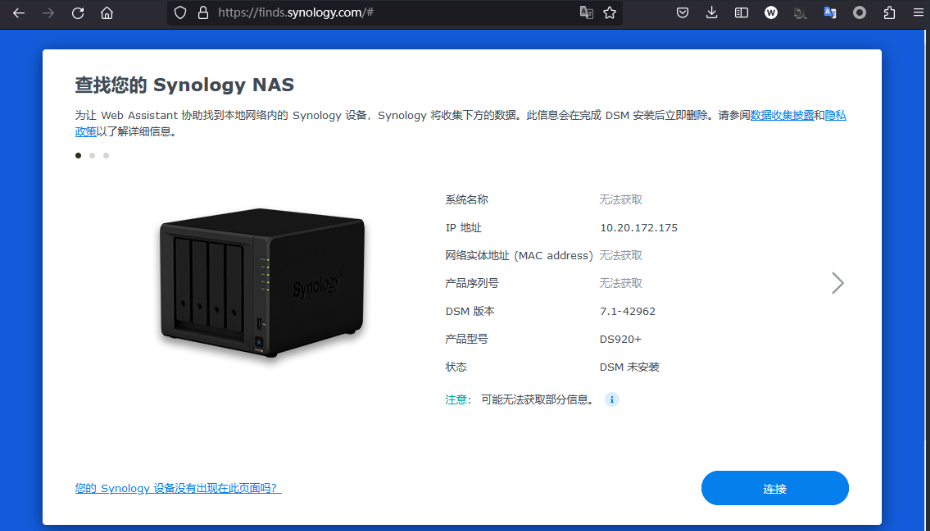Open the 数据收集披露 link
Viewport: 930px width, 531px height.
(782, 115)
